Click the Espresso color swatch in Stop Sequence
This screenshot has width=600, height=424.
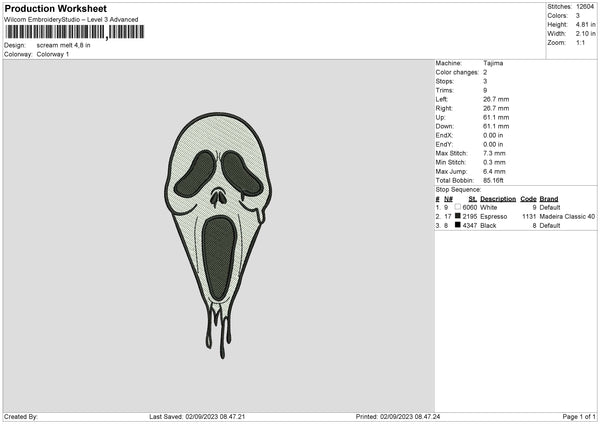pos(457,216)
